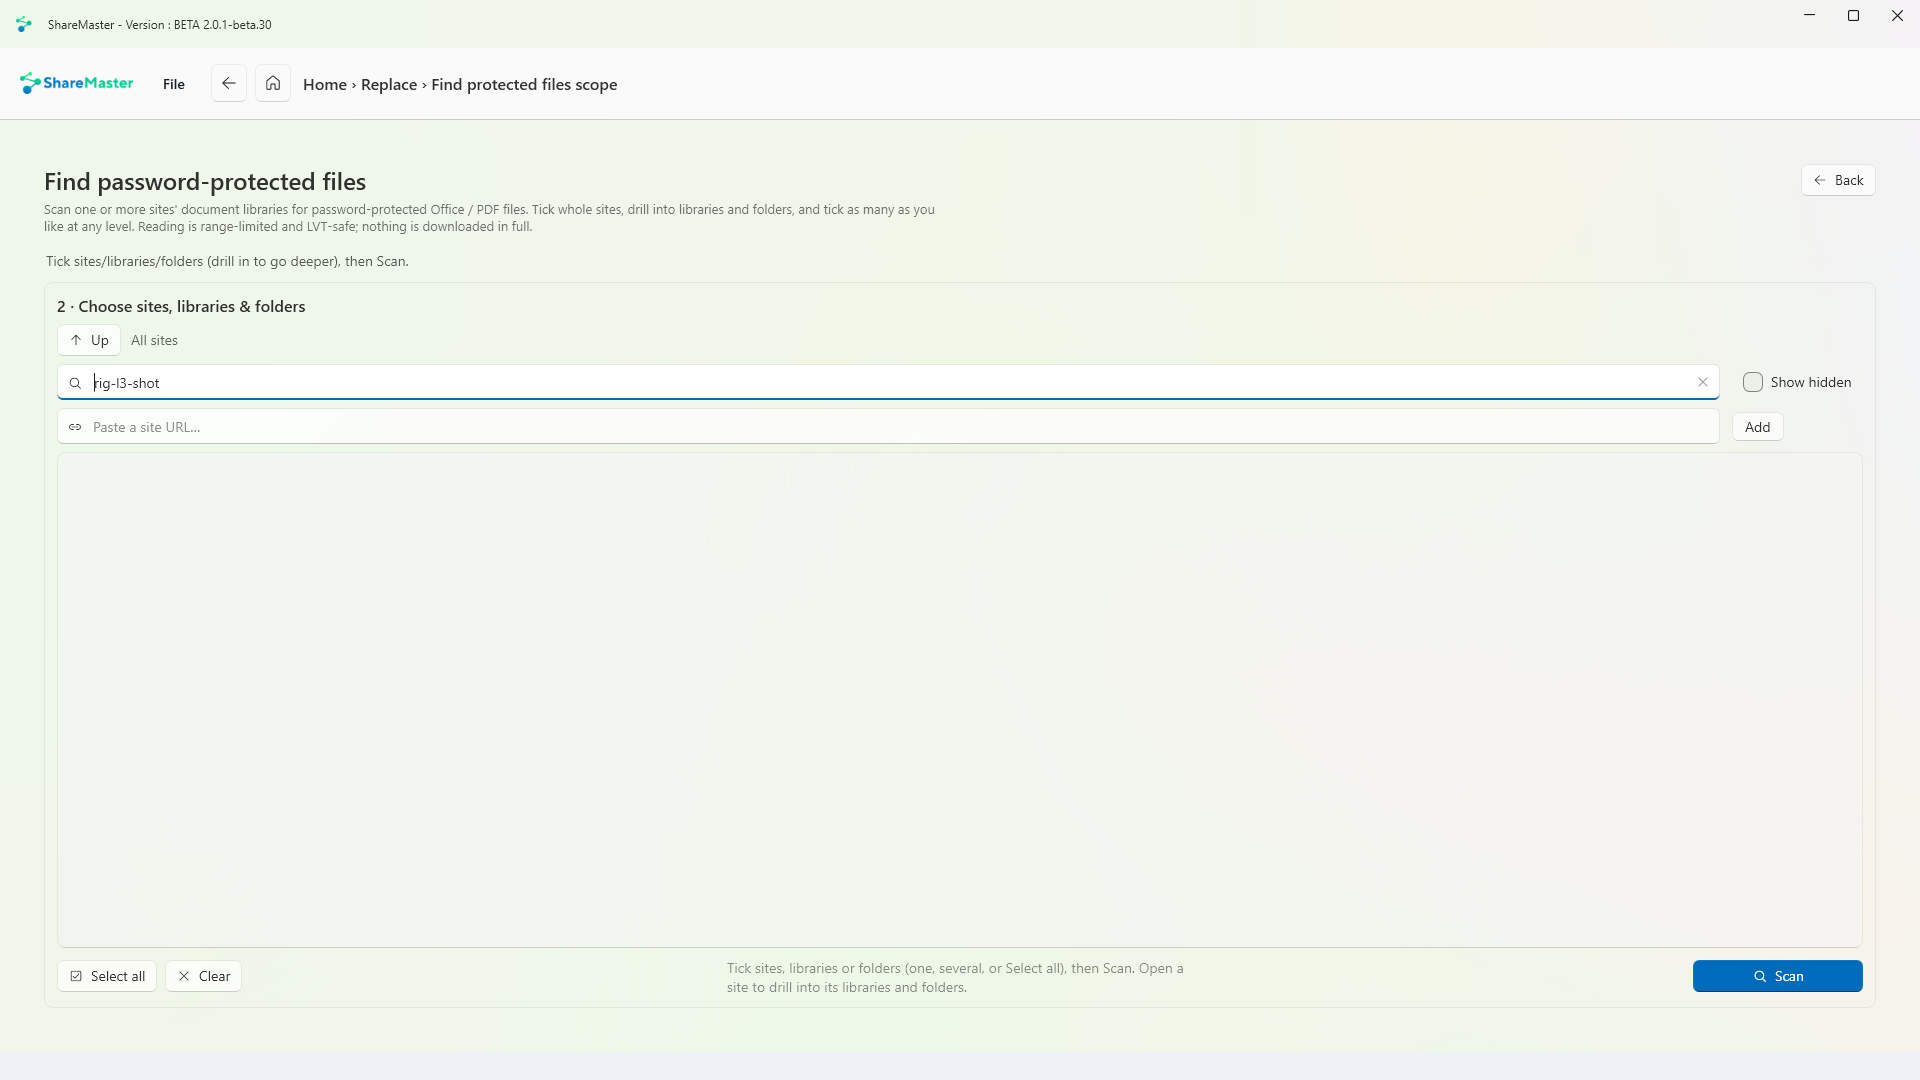Navigate to Home breadcrumb
Screen dimensions: 1920x1080
pos(325,85)
